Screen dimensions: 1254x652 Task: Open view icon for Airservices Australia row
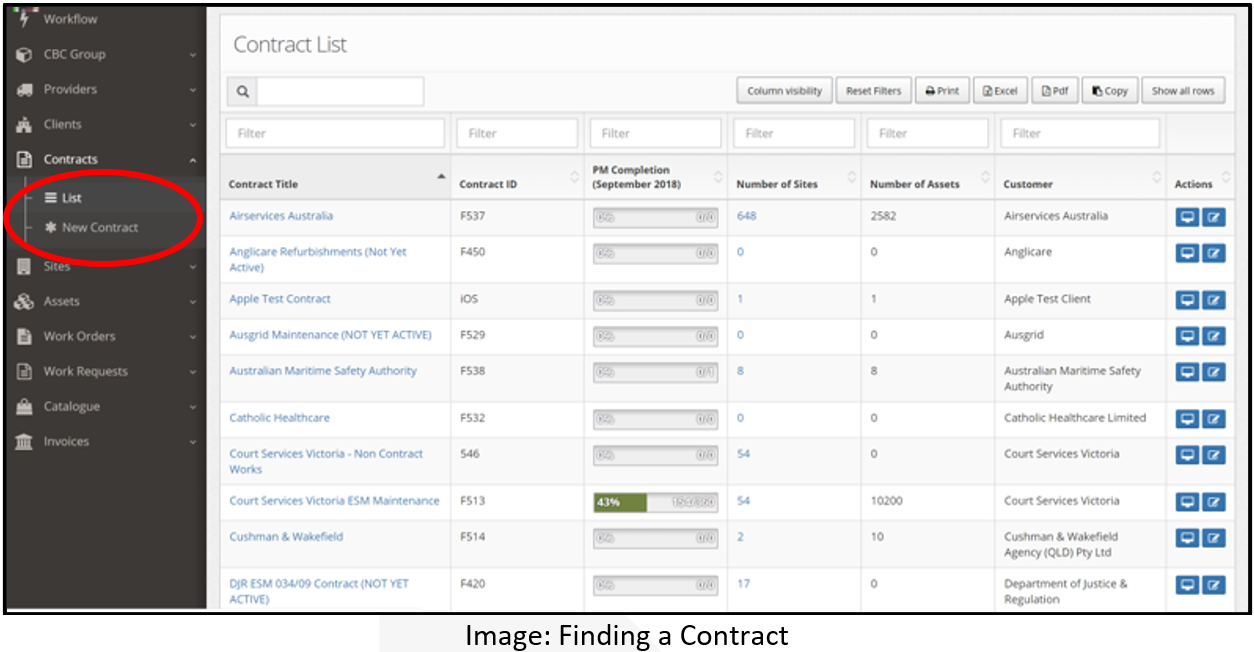1187,218
